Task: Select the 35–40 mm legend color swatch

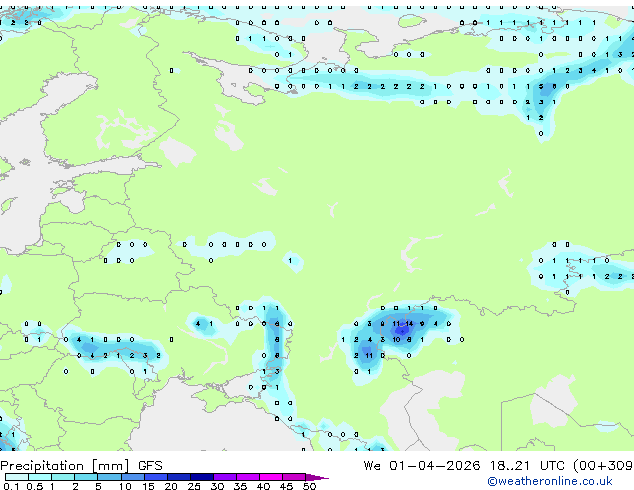Action: click(x=248, y=477)
